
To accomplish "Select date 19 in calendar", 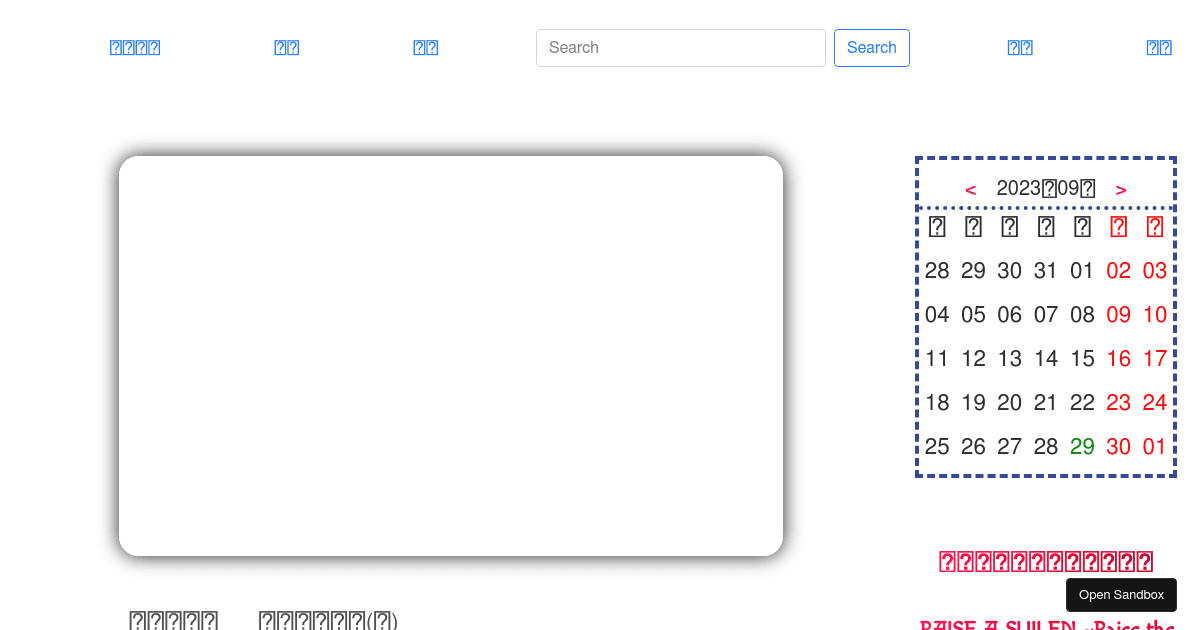I will 973,403.
